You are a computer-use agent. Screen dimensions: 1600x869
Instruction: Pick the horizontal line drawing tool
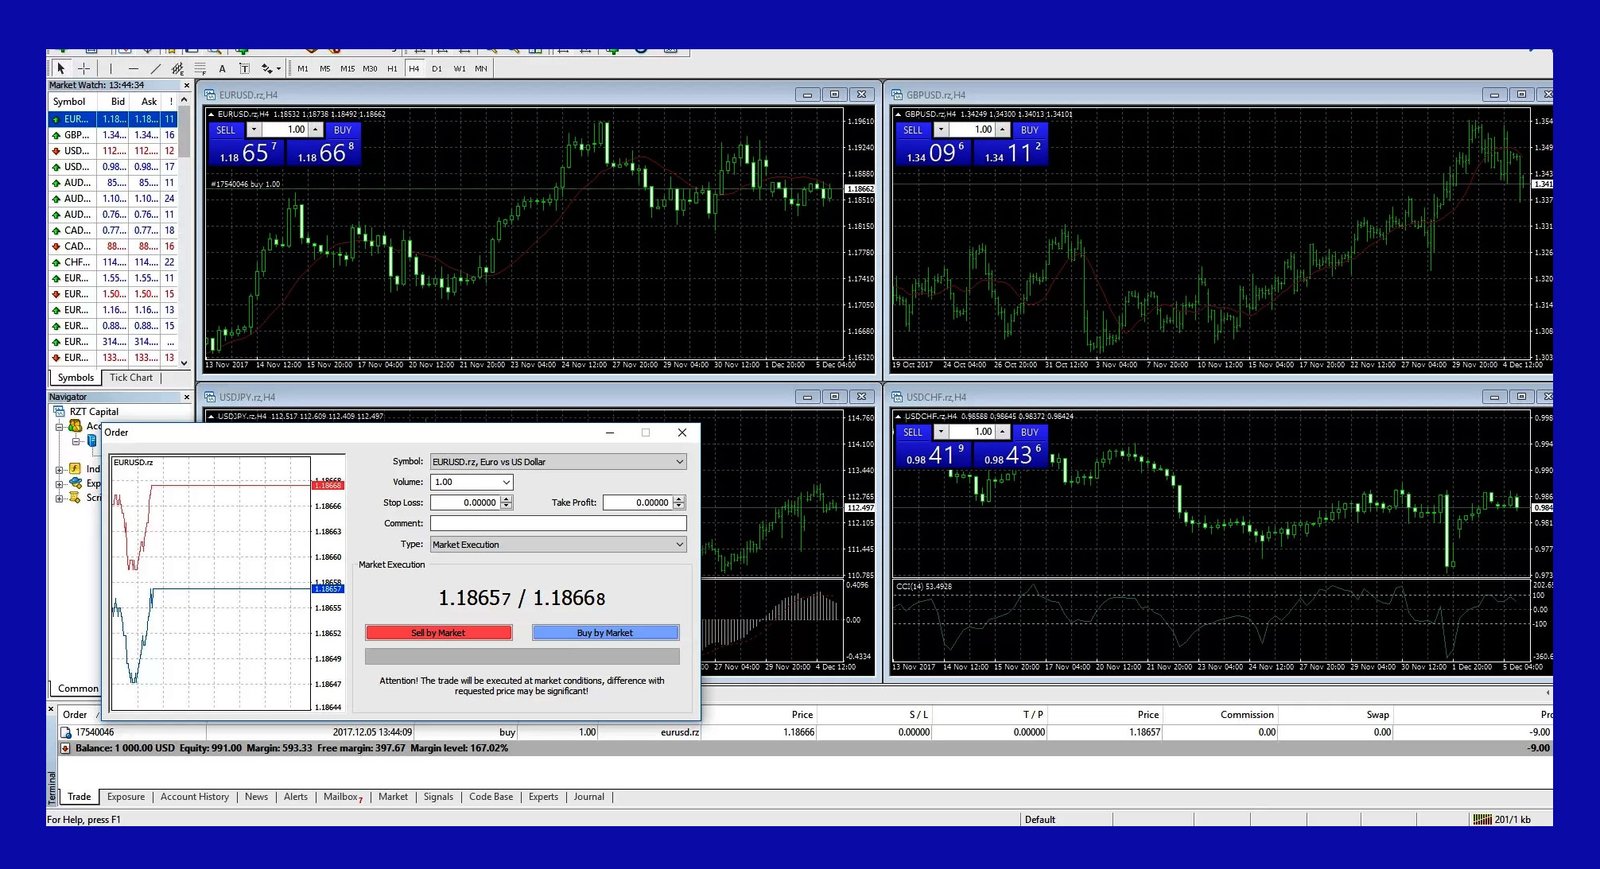click(133, 69)
